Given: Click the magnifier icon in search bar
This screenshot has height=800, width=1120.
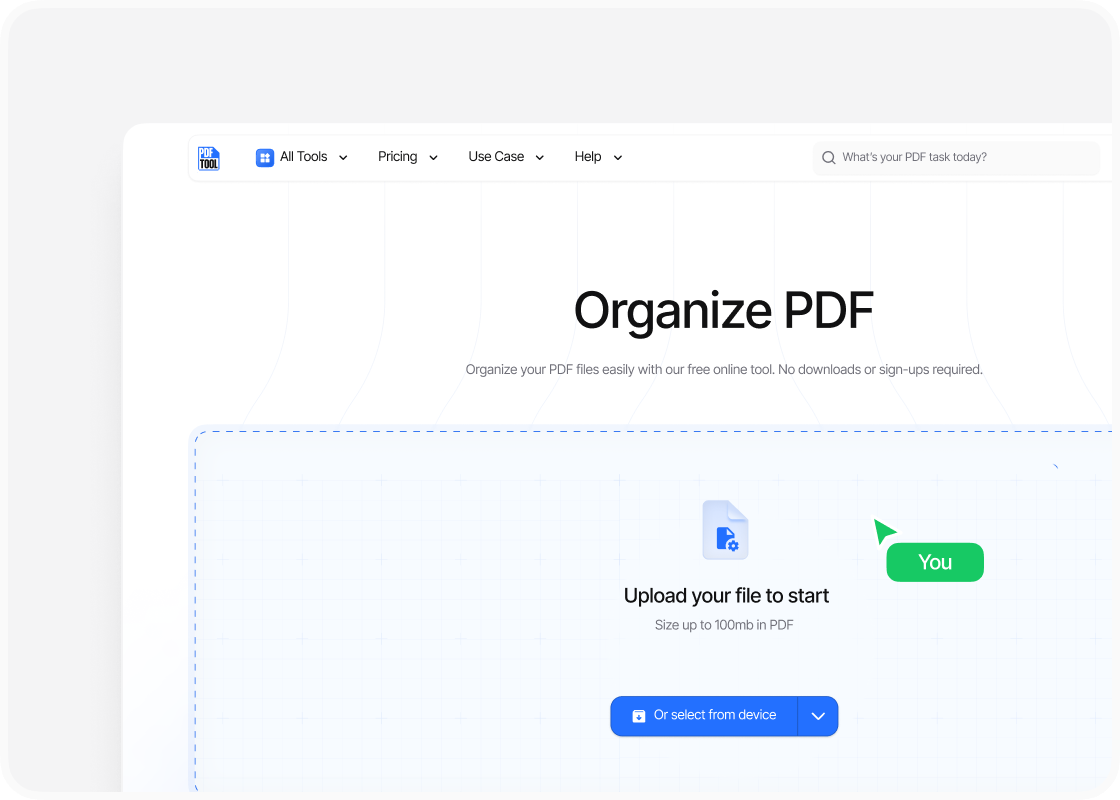Looking at the screenshot, I should click(x=828, y=158).
